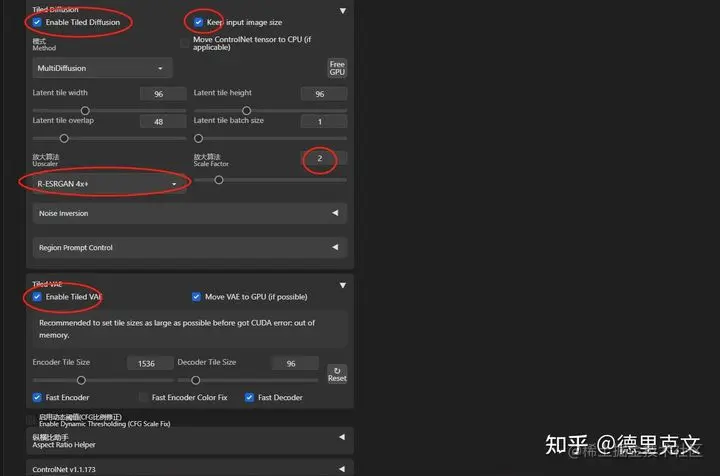Toggle Keep input image size checkbox

(x=198, y=22)
